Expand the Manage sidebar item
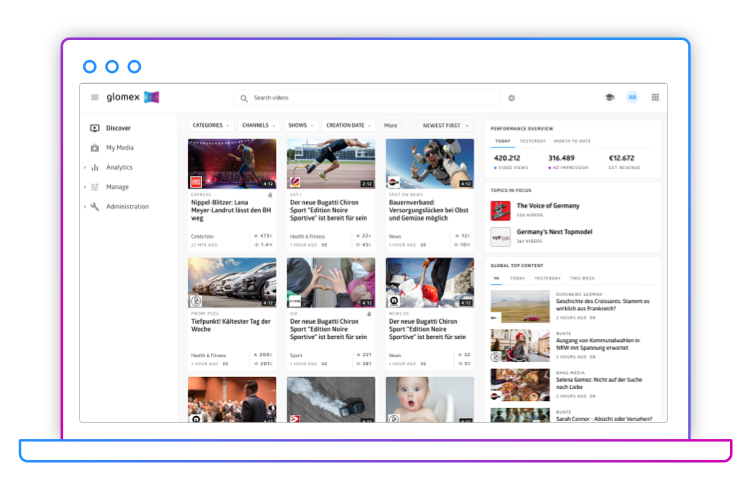Viewport: 750px width, 500px height. [117, 187]
